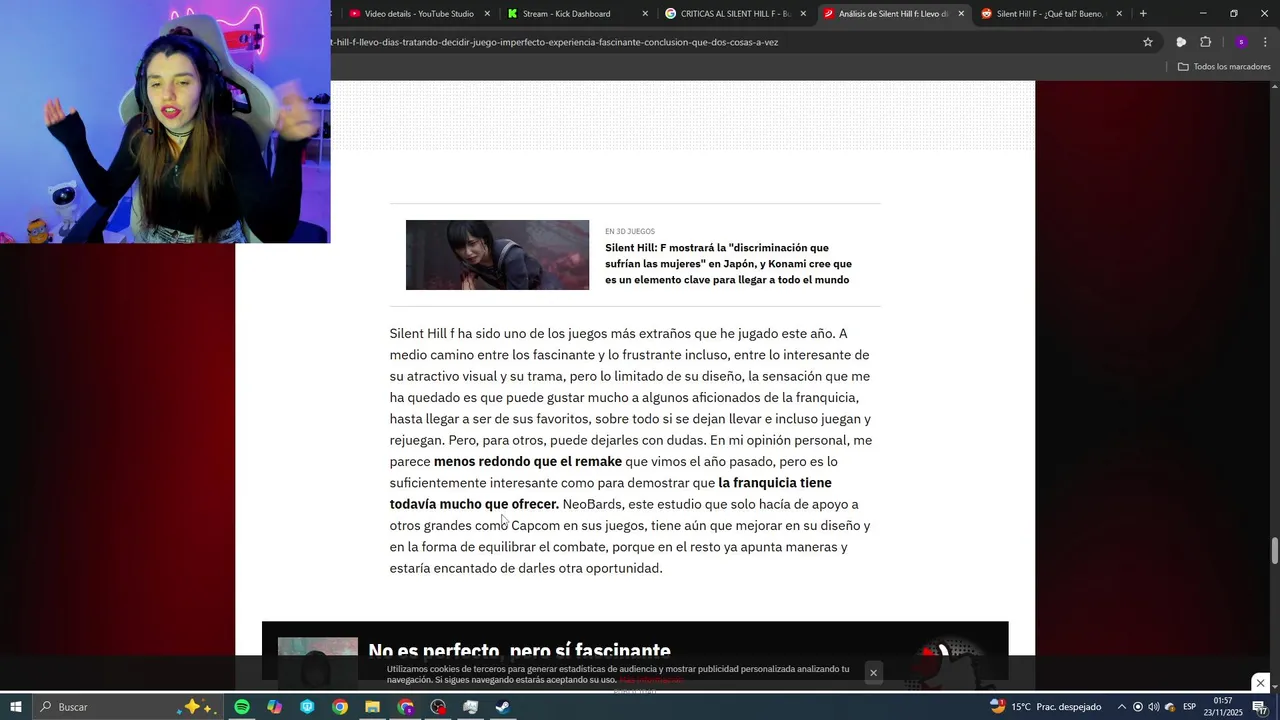Close the Video details YouTube Studio tab

coord(487,14)
